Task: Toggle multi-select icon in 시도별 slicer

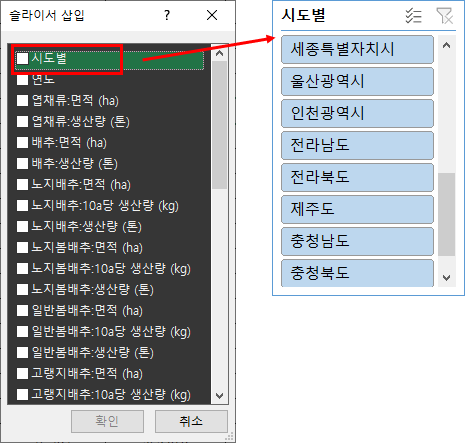Action: coord(413,16)
